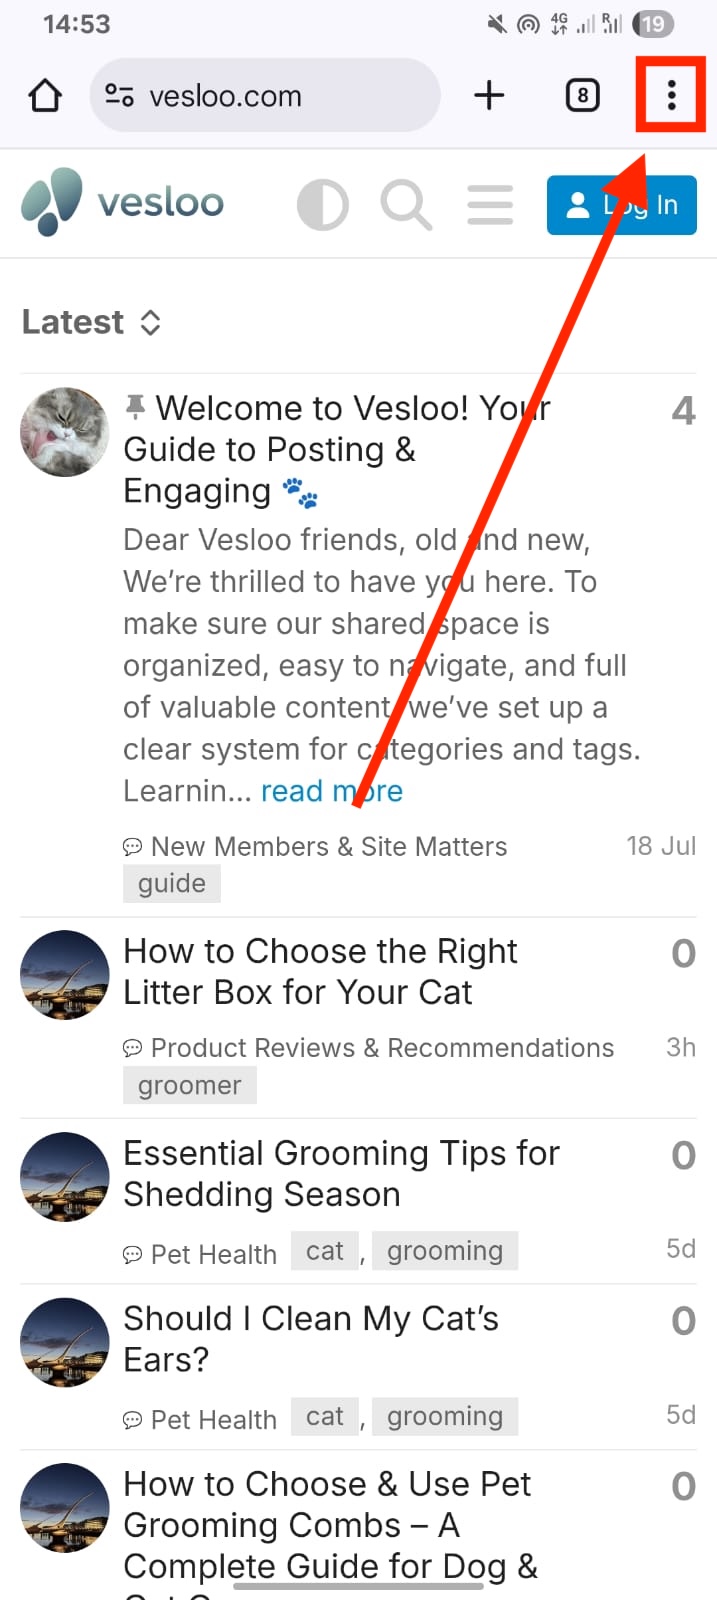Open the forum hamburger menu

pos(490,205)
